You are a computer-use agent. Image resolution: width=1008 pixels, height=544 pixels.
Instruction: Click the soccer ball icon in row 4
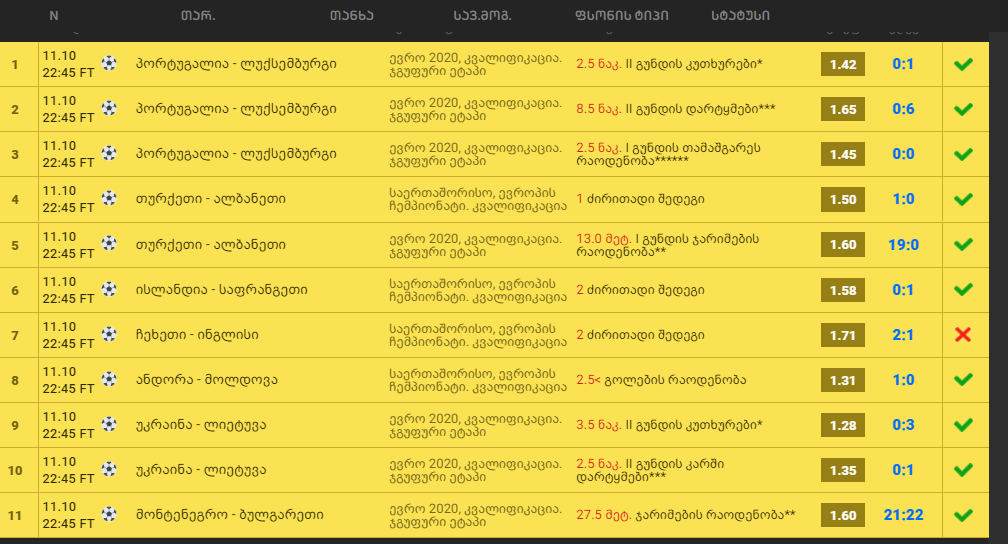pyautogui.click(x=109, y=198)
